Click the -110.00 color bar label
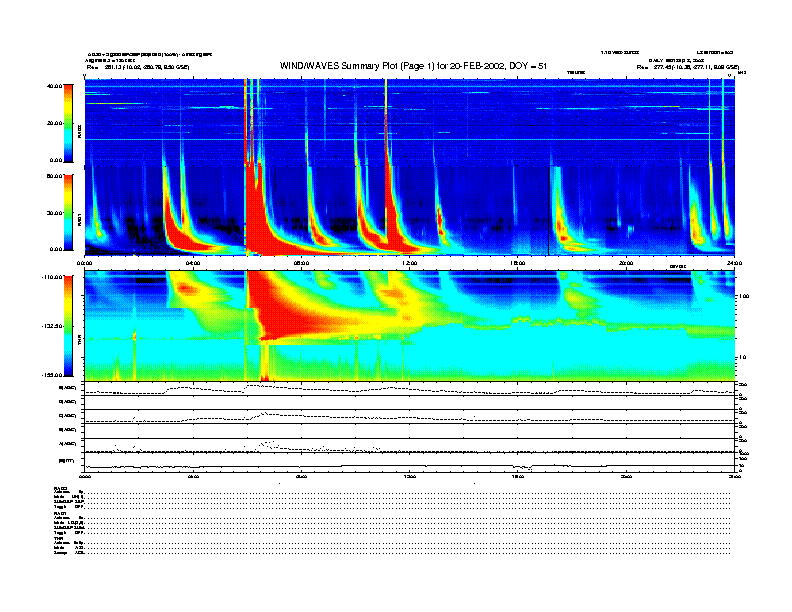This screenshot has height=612, width=792. coord(52,277)
